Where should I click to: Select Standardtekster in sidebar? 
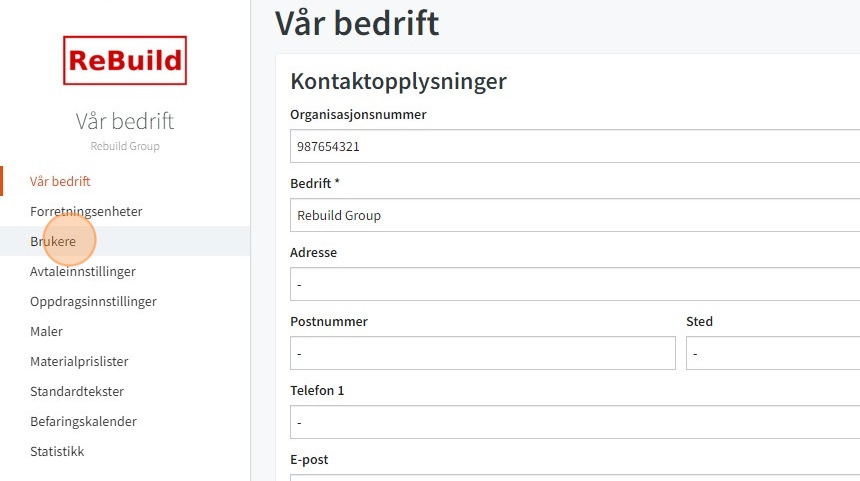(77, 392)
